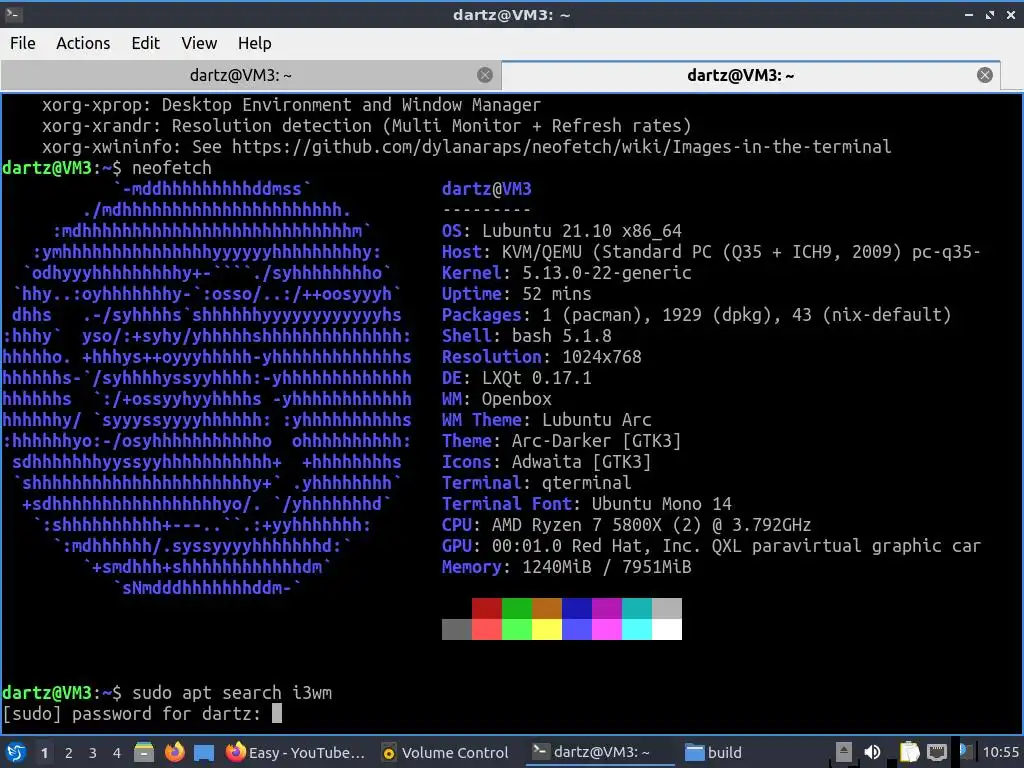
Task: Switch to workspace 2
Action: 69,753
